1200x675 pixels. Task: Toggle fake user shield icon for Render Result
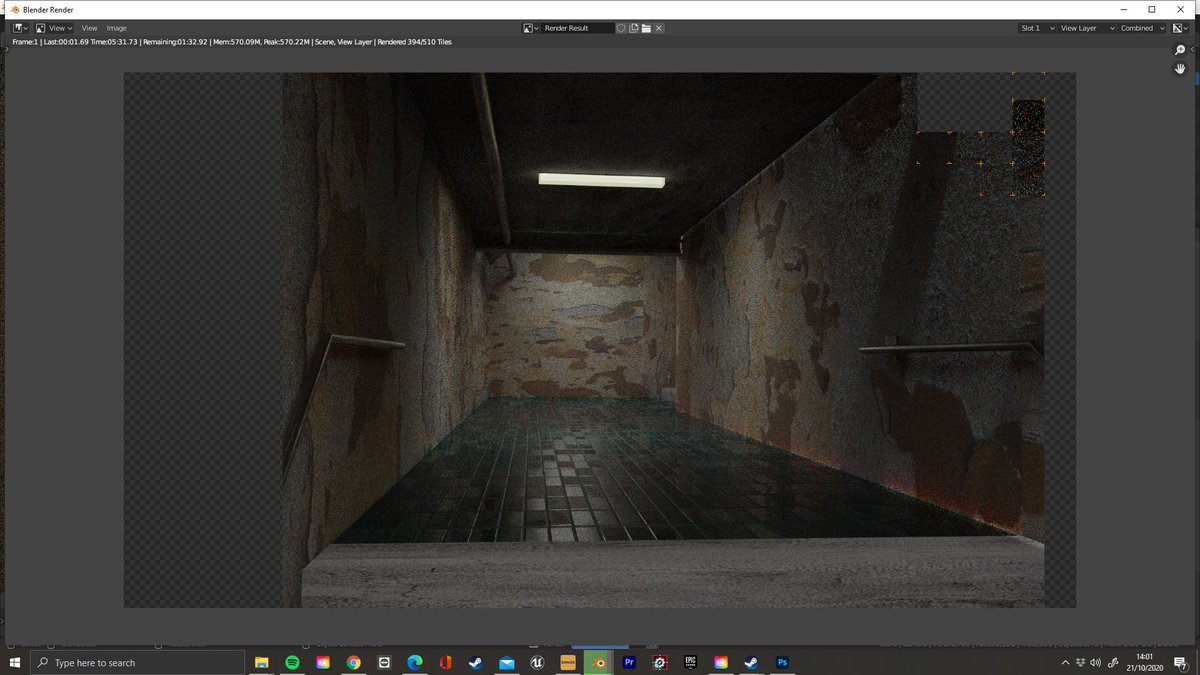pos(621,28)
